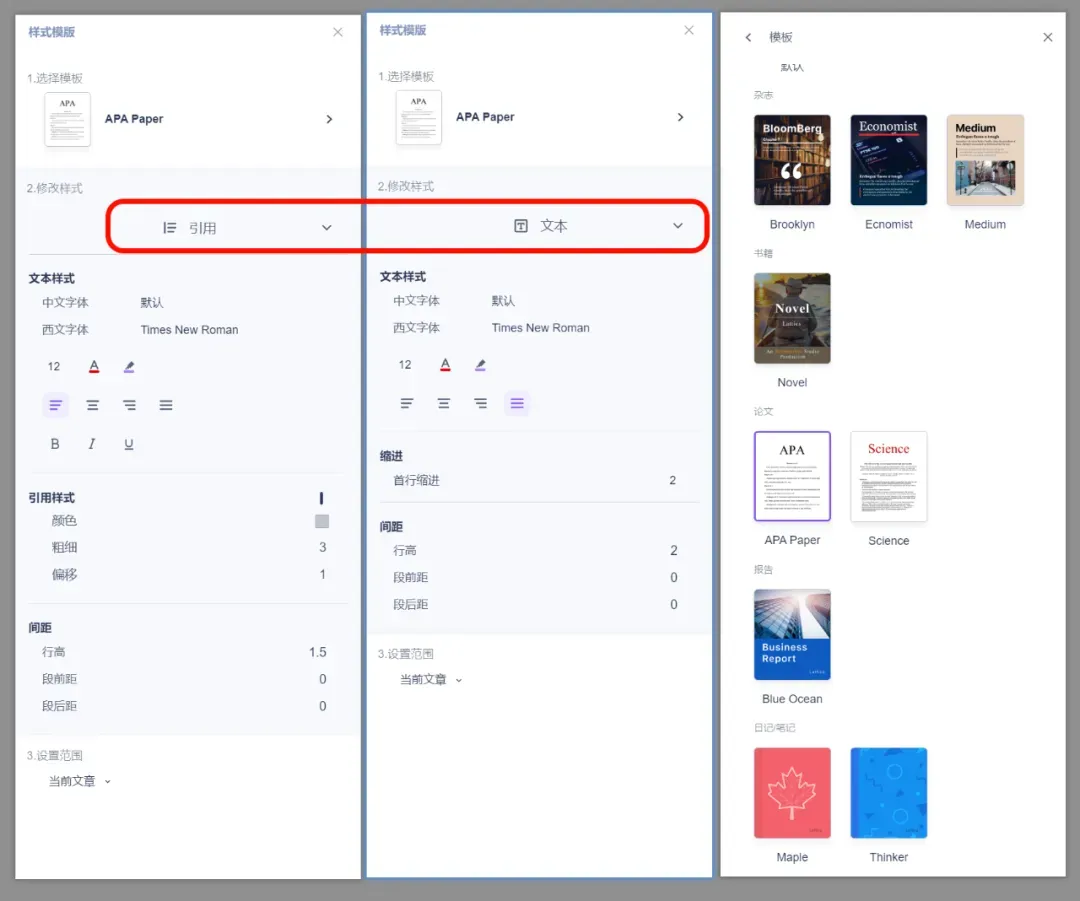The height and width of the screenshot is (901, 1080).
Task: Edit 首行缩进 first-line indent value 2
Action: 673,480
